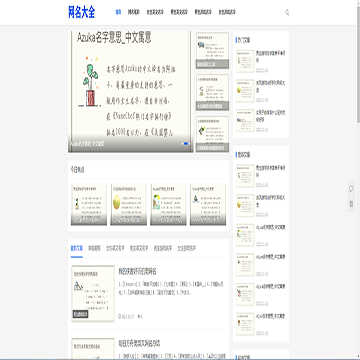Image resolution: width=360 pixels, height=360 pixels.
Task: Switch to 男生游戏名字 tab above article list
Action: pyautogui.click(x=163, y=248)
